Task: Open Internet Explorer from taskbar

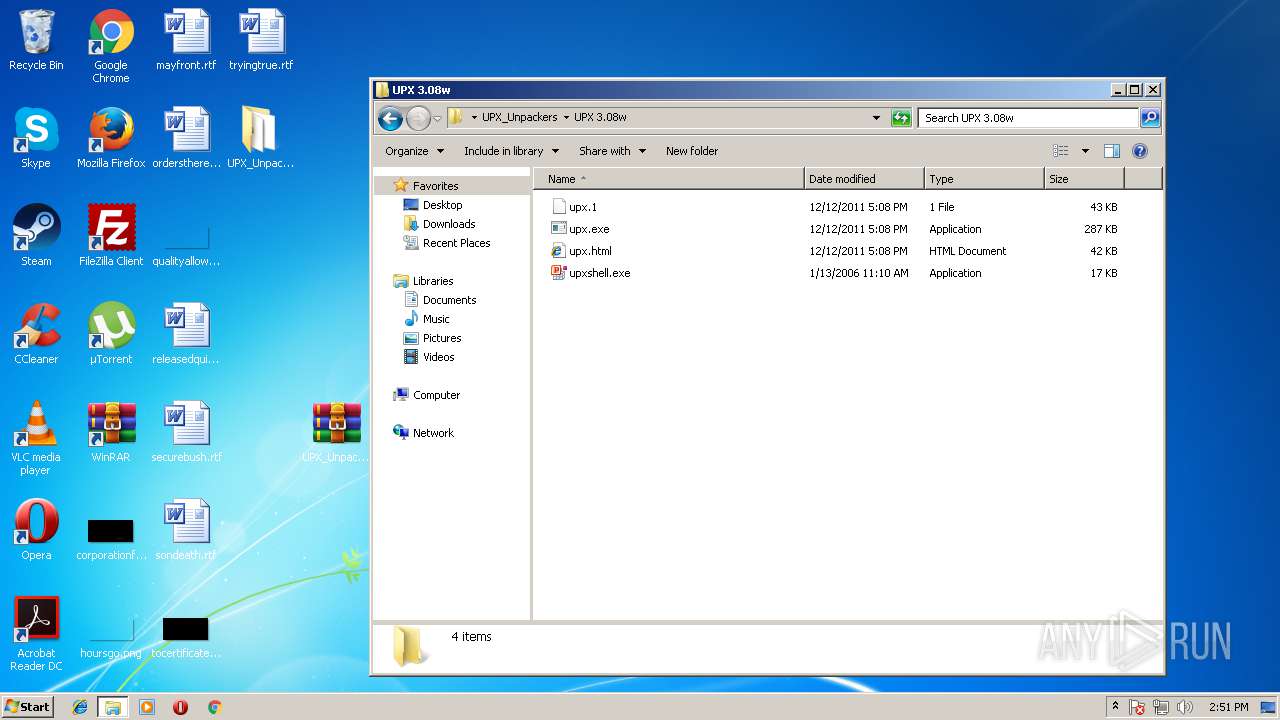Action: (80, 707)
